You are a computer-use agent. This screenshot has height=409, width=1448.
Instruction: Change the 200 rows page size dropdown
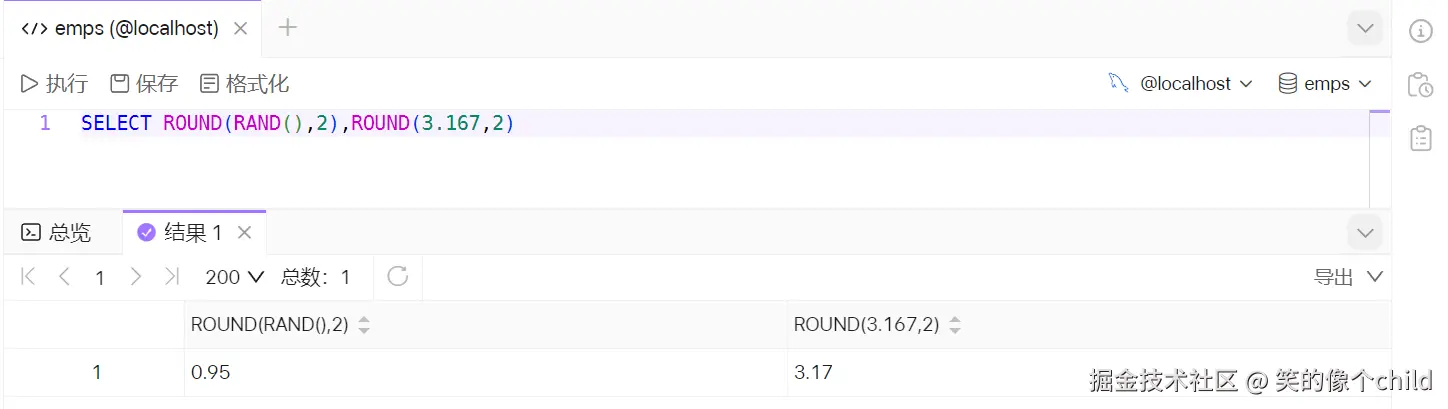coord(234,277)
